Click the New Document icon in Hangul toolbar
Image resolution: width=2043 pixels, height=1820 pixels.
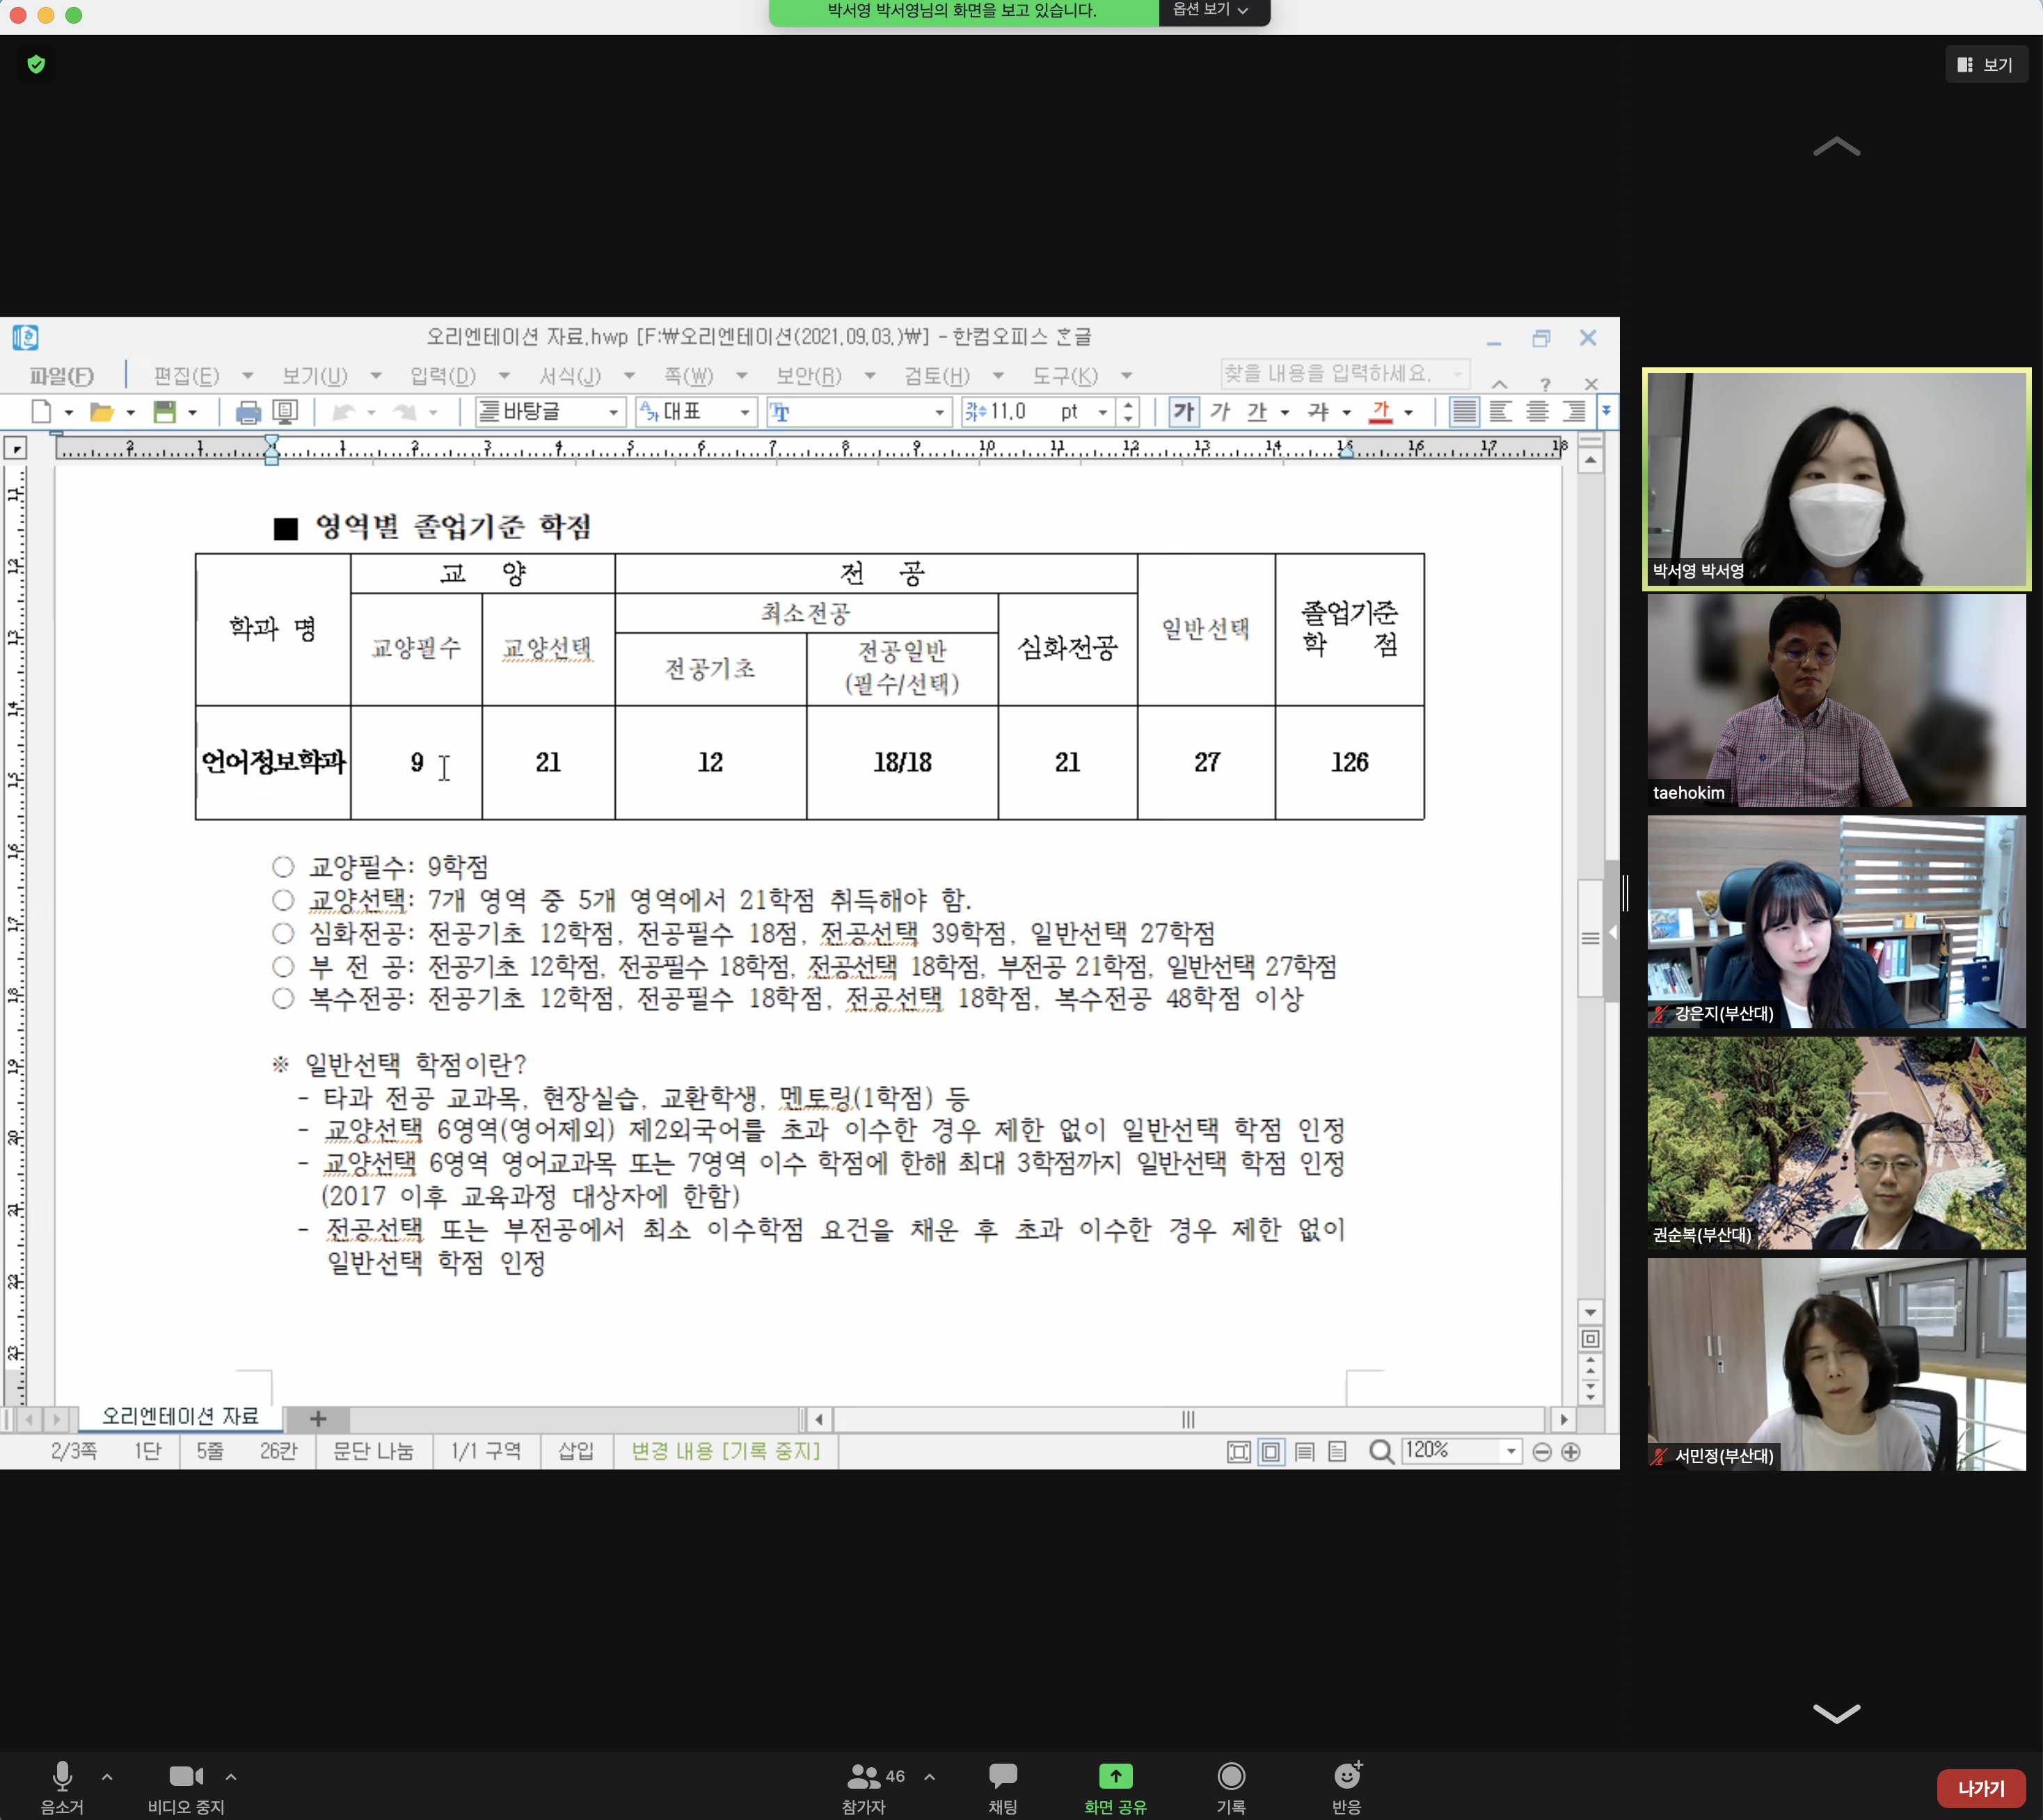pos(41,411)
